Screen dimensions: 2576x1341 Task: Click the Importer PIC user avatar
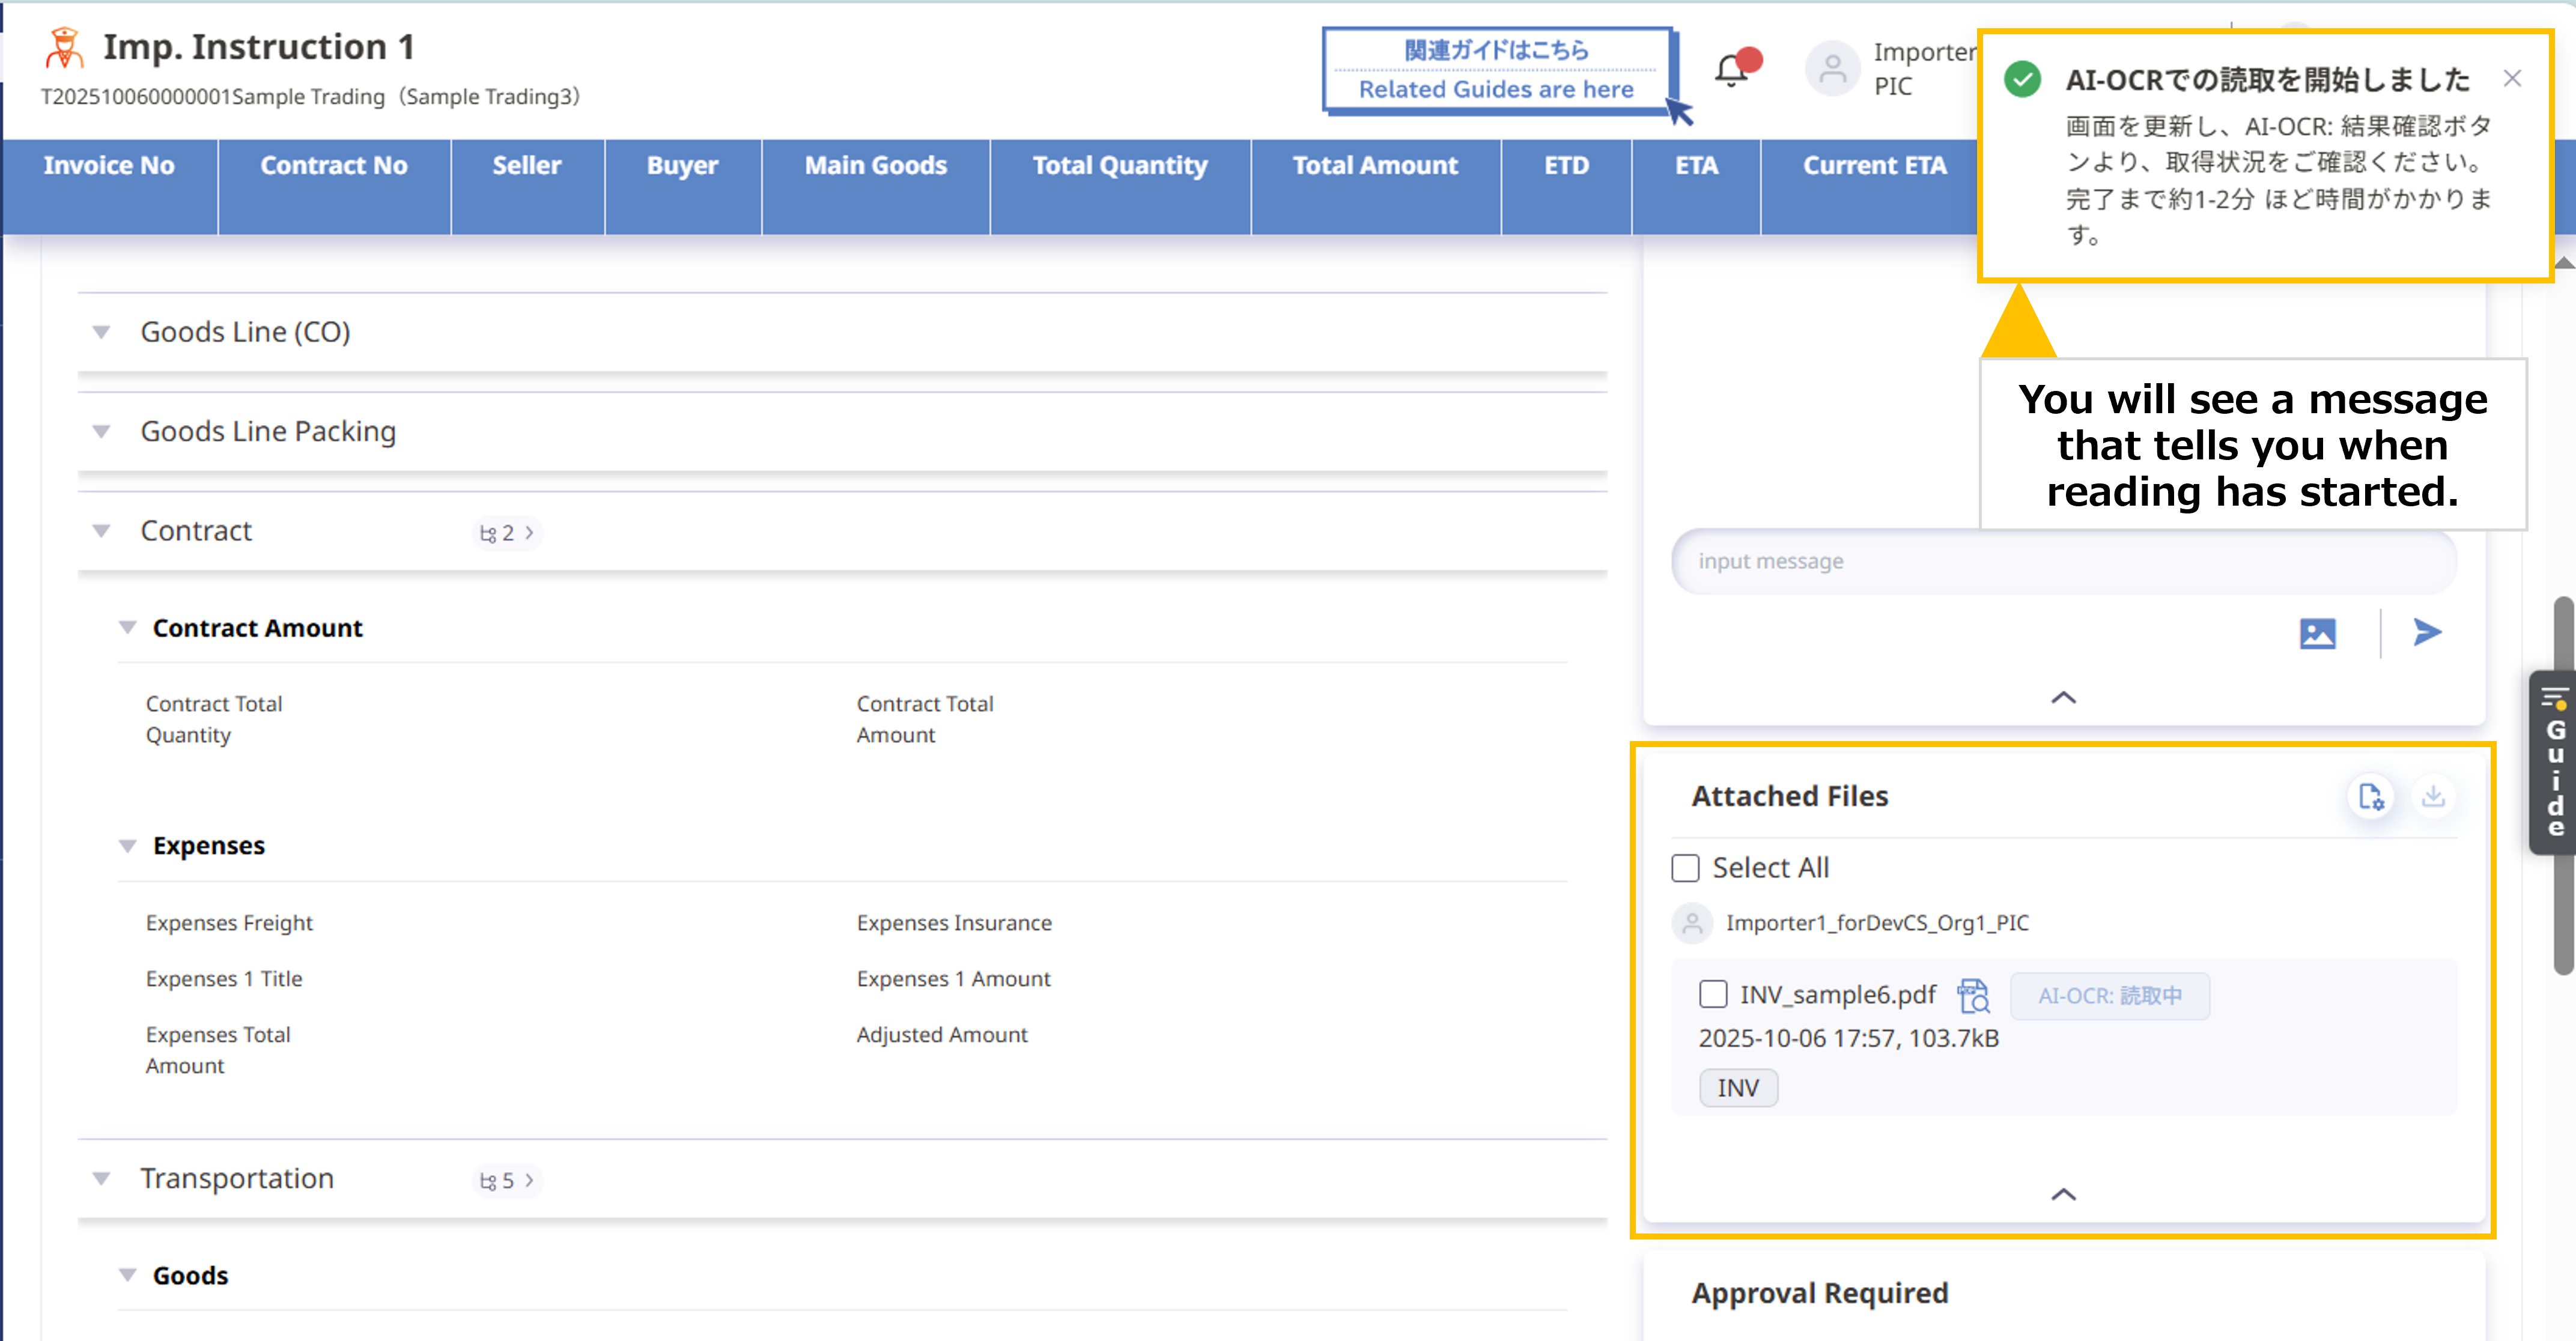[1832, 69]
